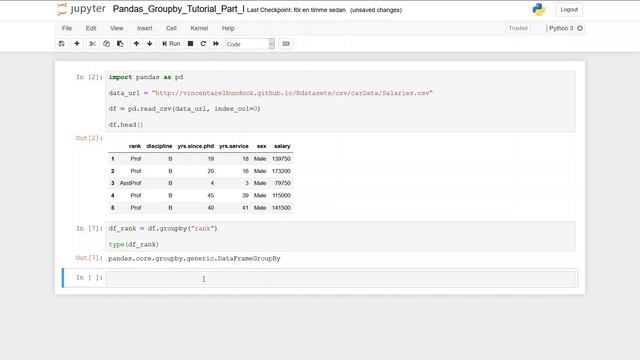
Task: Interrupt the kernel with the stop icon
Action: coord(190,44)
